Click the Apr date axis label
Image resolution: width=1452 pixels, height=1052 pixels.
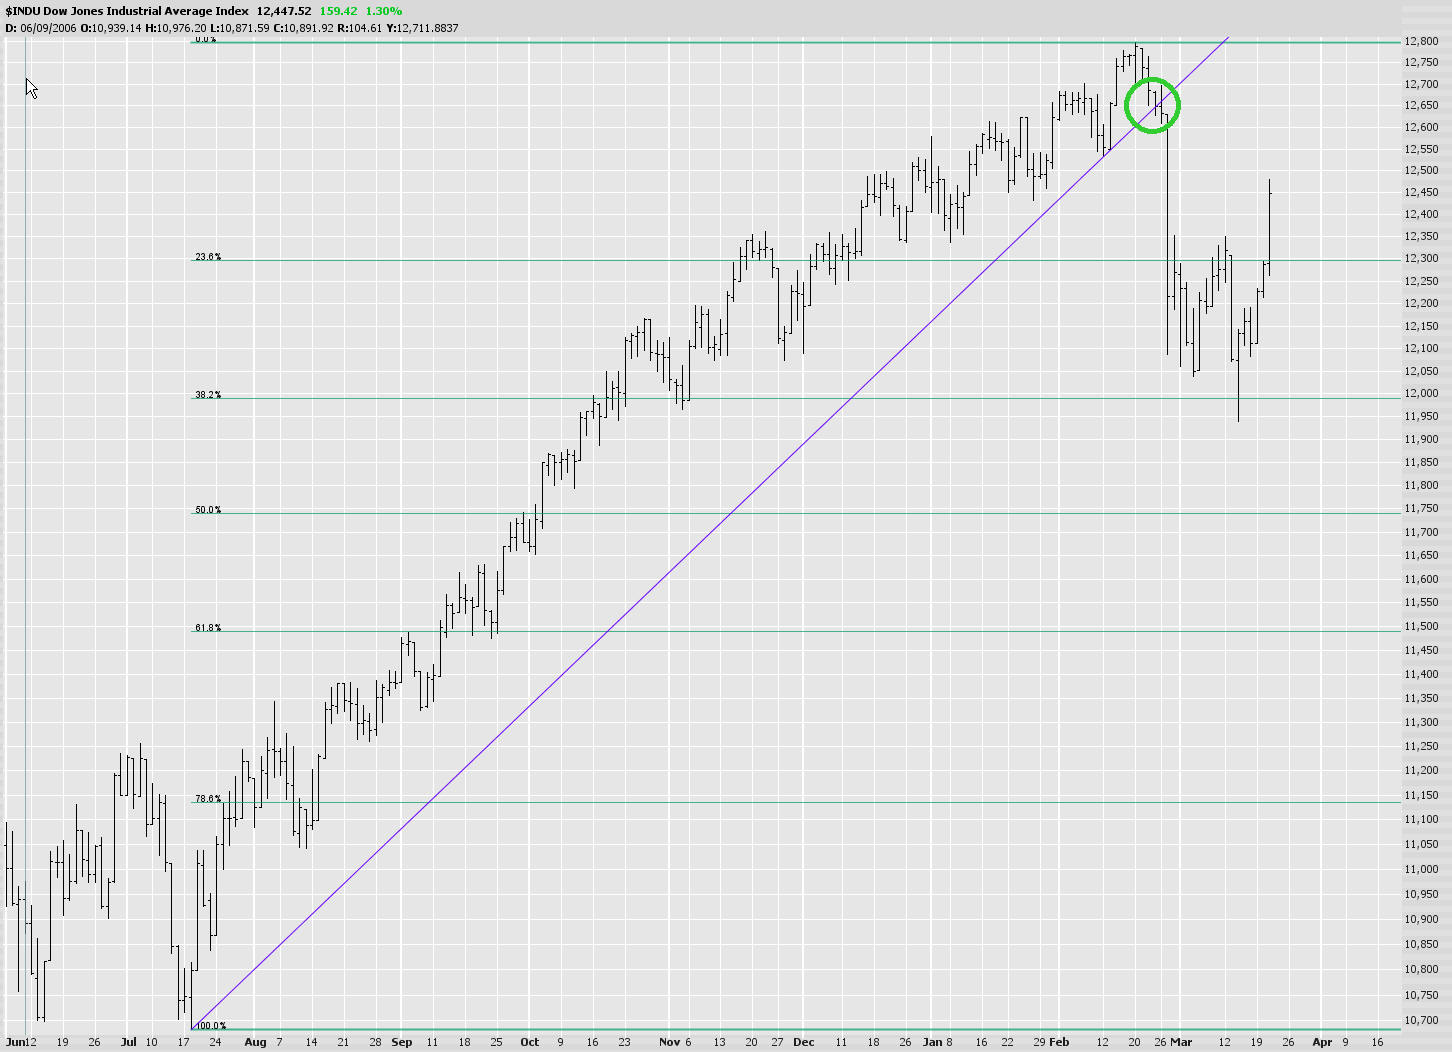(1322, 1042)
